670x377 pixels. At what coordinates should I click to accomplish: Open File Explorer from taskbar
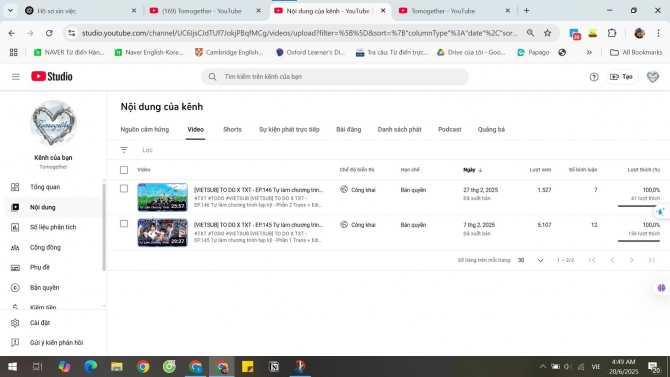click(117, 367)
